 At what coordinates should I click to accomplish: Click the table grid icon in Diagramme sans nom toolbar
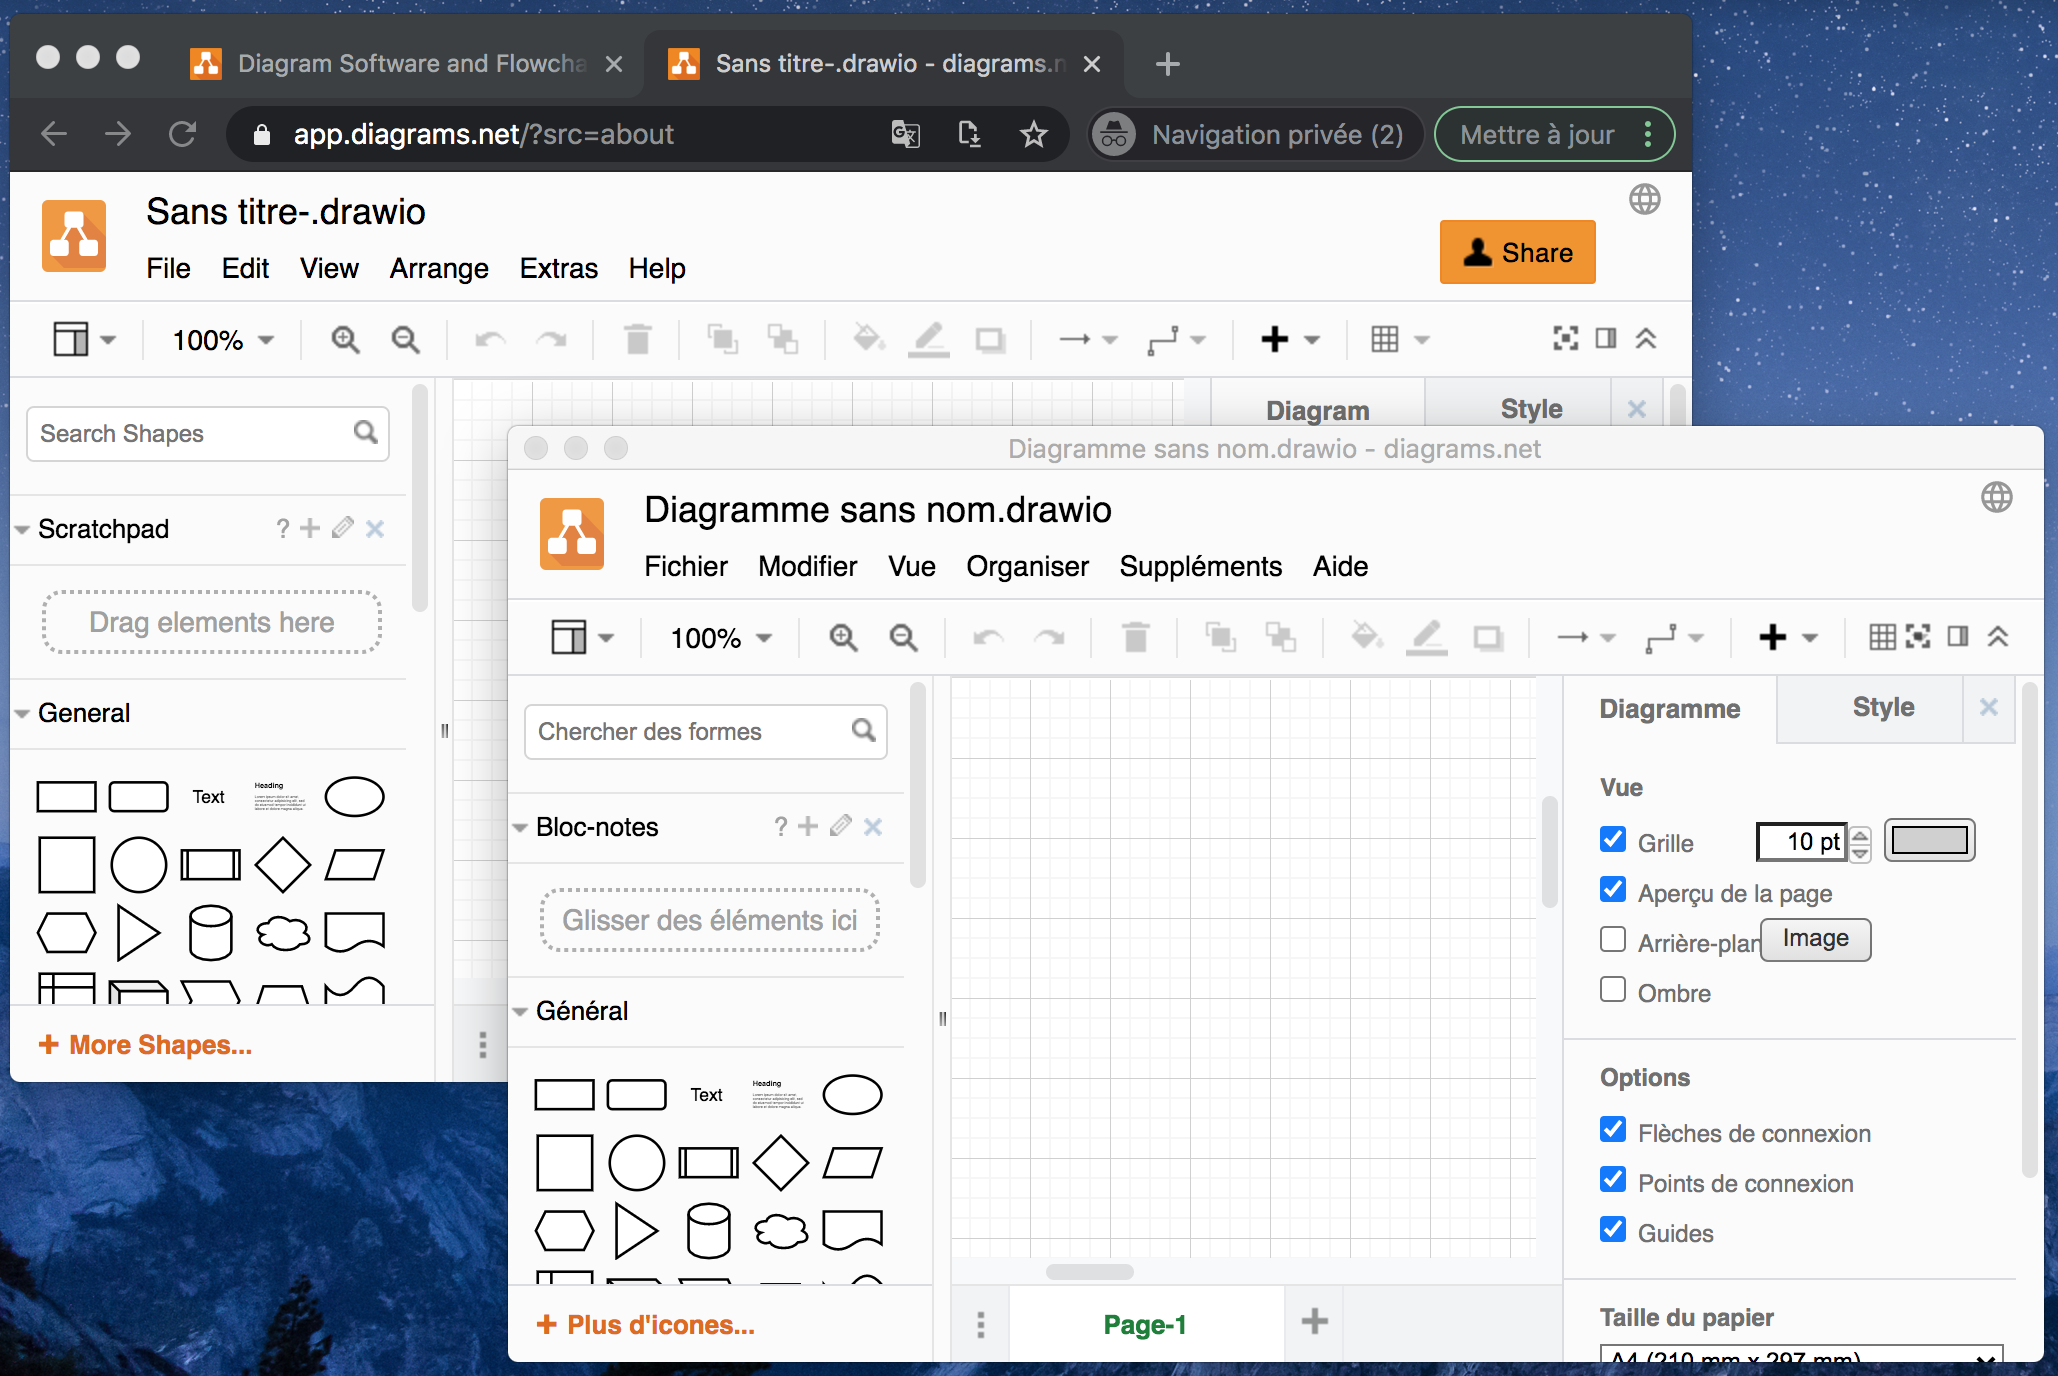pyautogui.click(x=1882, y=636)
